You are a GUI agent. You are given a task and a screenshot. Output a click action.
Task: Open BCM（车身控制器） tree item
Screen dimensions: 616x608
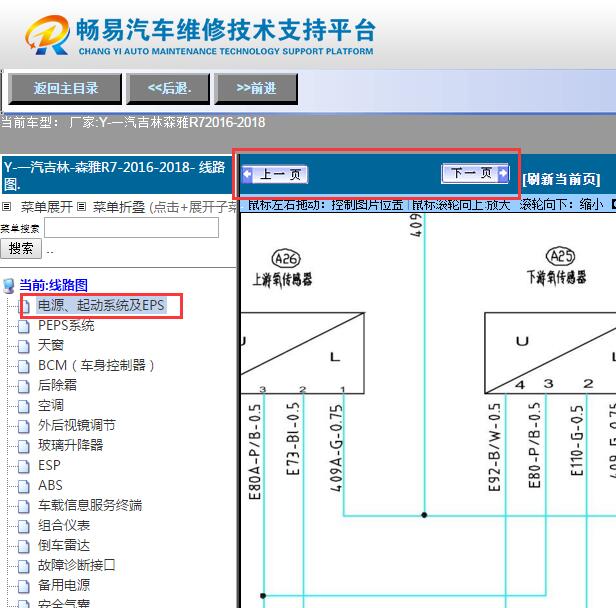coord(96,365)
